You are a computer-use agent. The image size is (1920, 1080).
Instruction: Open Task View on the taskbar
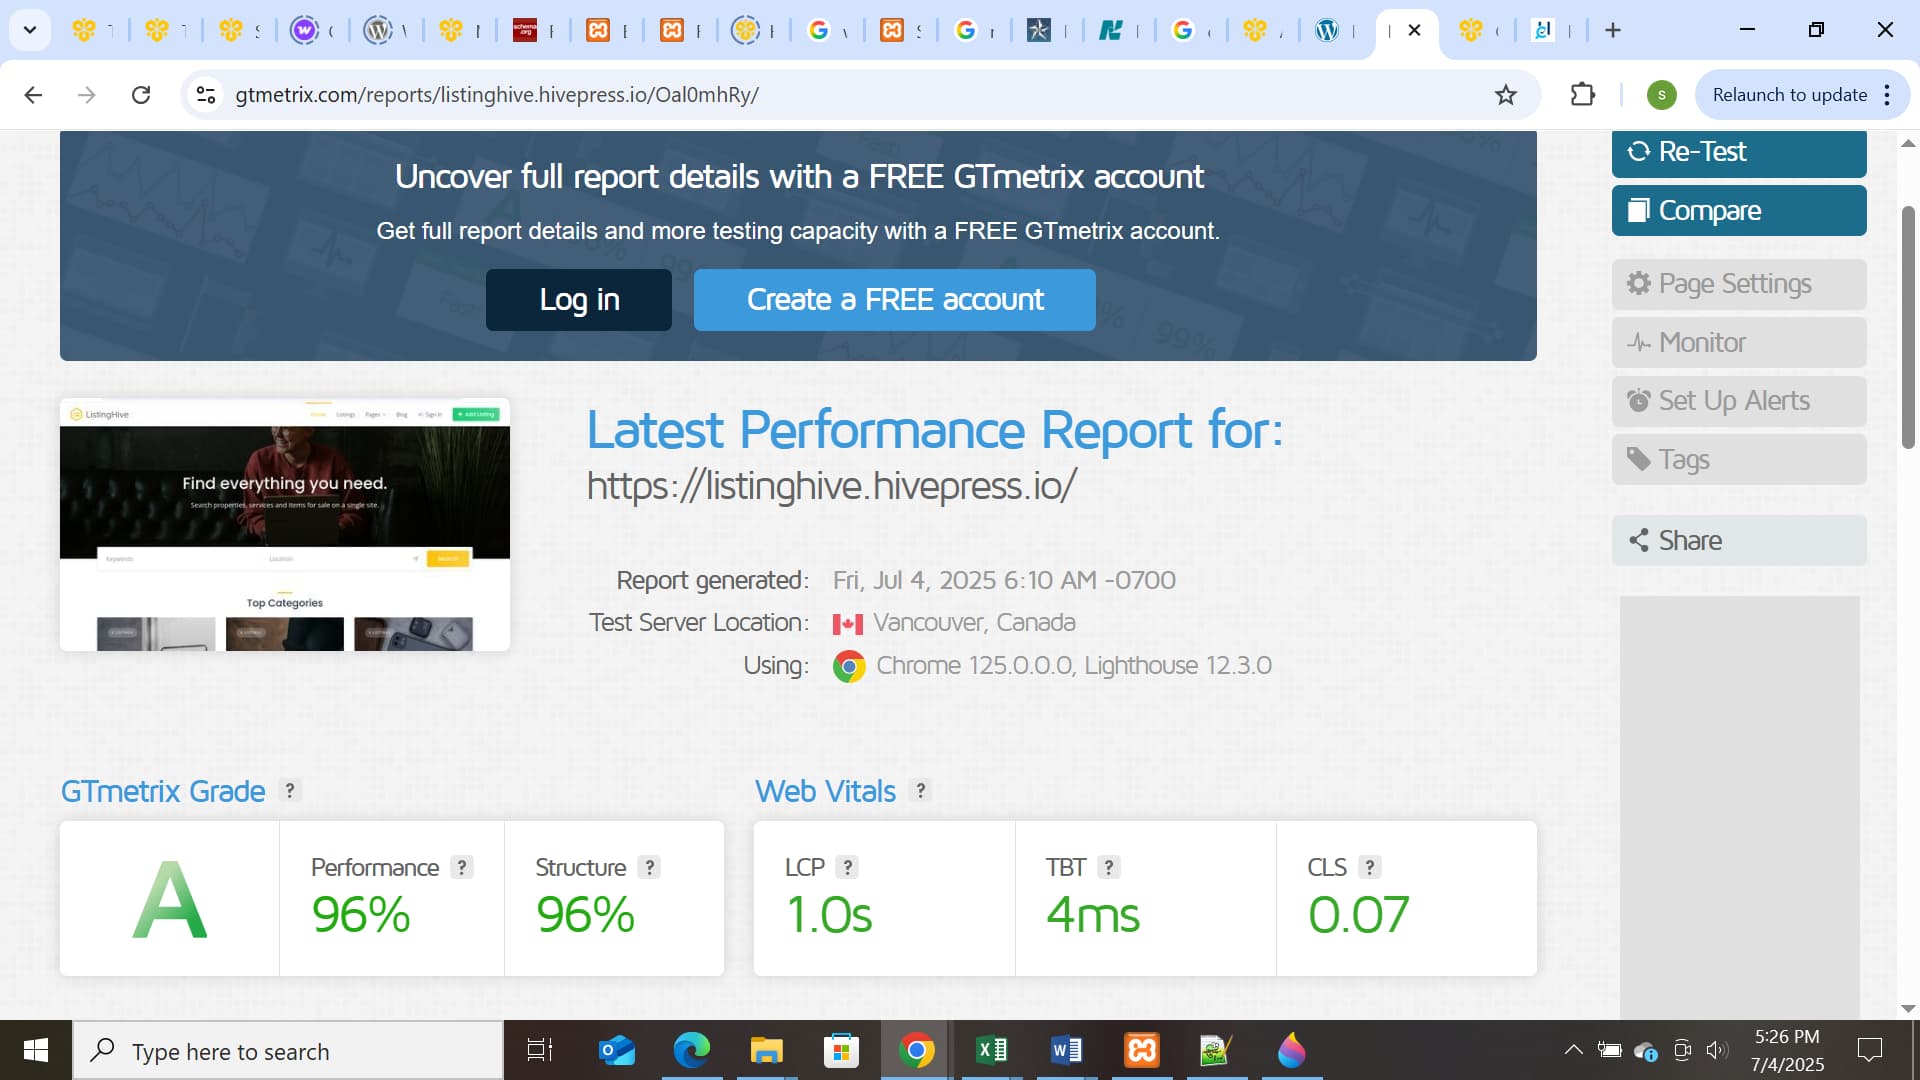point(540,1051)
